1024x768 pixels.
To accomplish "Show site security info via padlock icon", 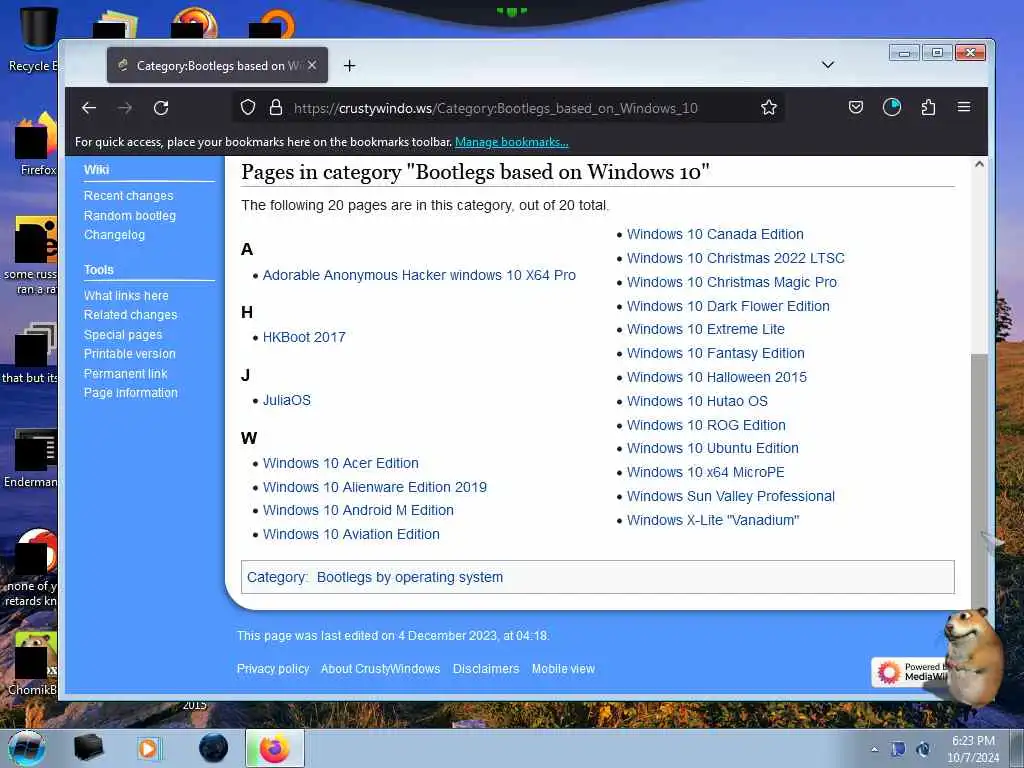I will [x=276, y=107].
